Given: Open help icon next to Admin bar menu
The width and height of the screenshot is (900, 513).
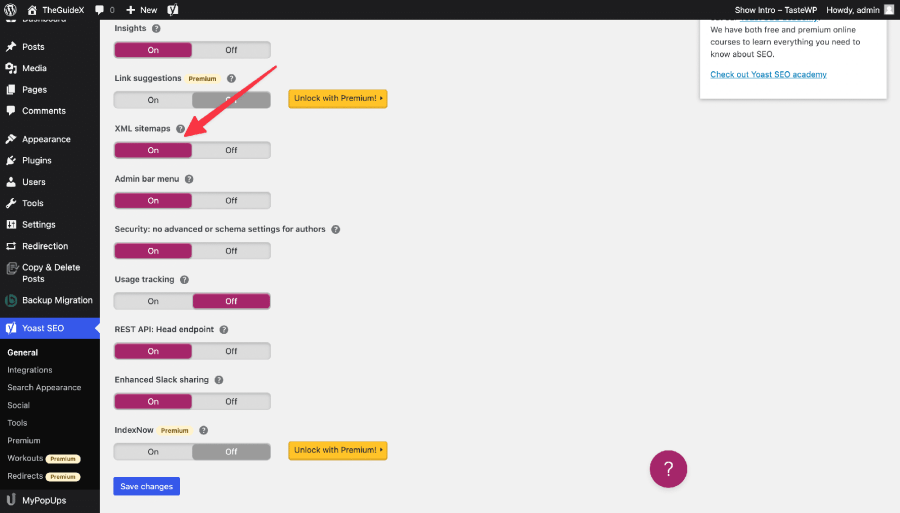Looking at the screenshot, I should [189, 179].
